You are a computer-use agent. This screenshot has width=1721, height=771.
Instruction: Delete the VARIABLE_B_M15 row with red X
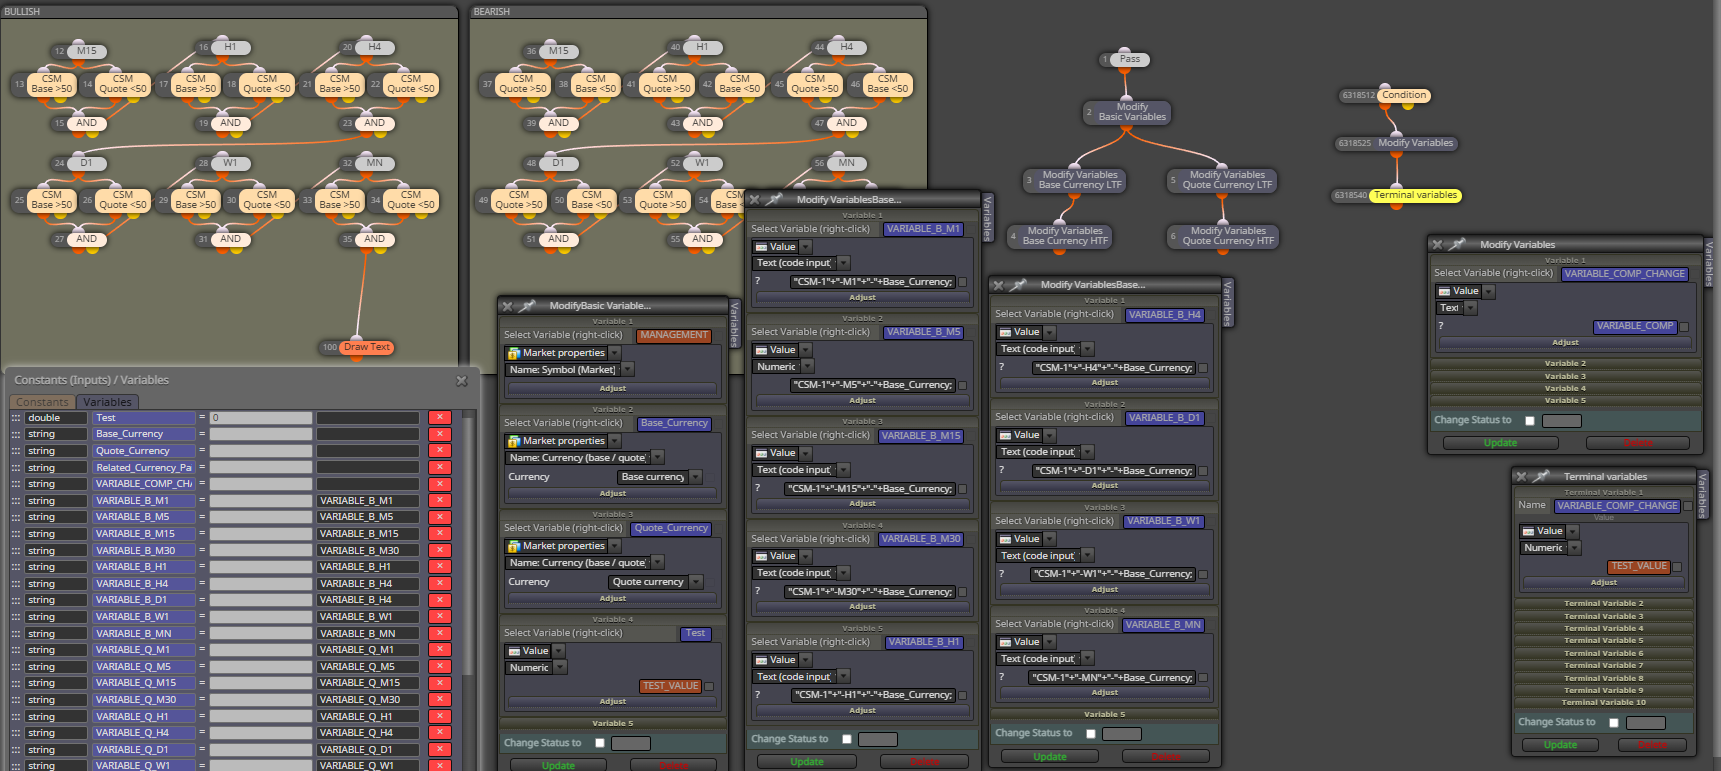click(x=439, y=534)
